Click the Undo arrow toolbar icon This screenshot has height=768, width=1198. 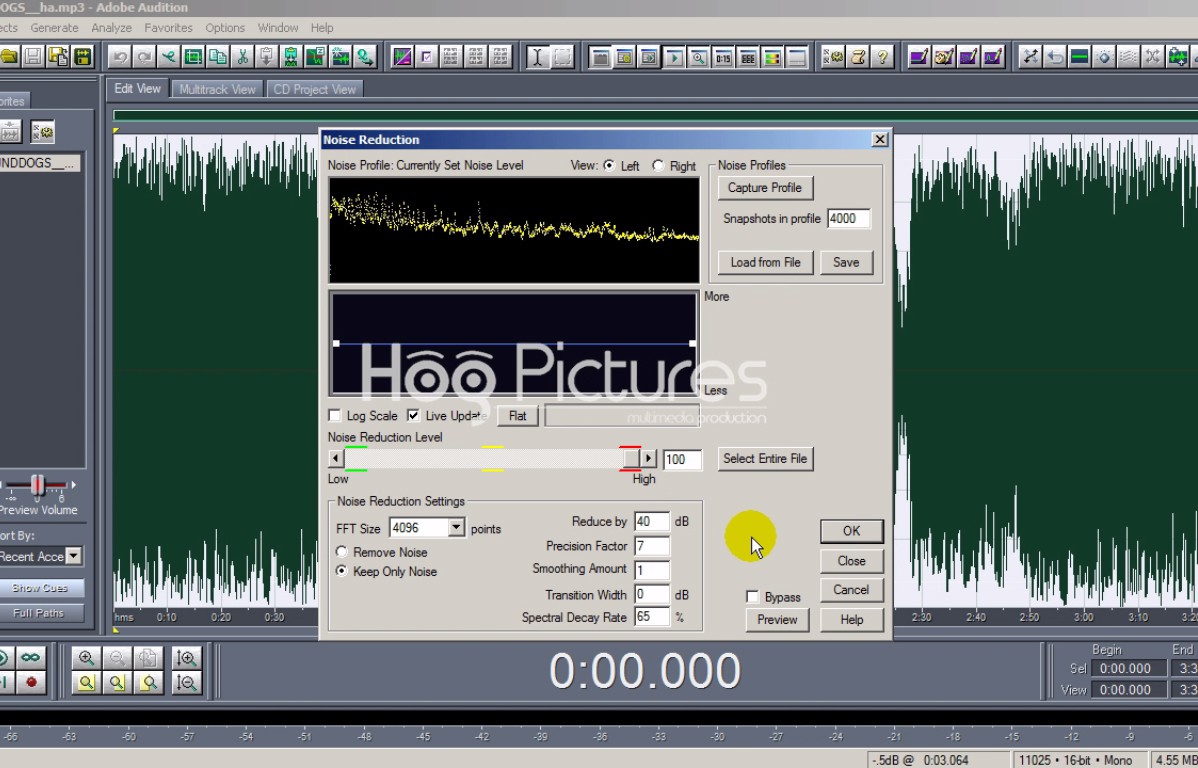pyautogui.click(x=119, y=57)
